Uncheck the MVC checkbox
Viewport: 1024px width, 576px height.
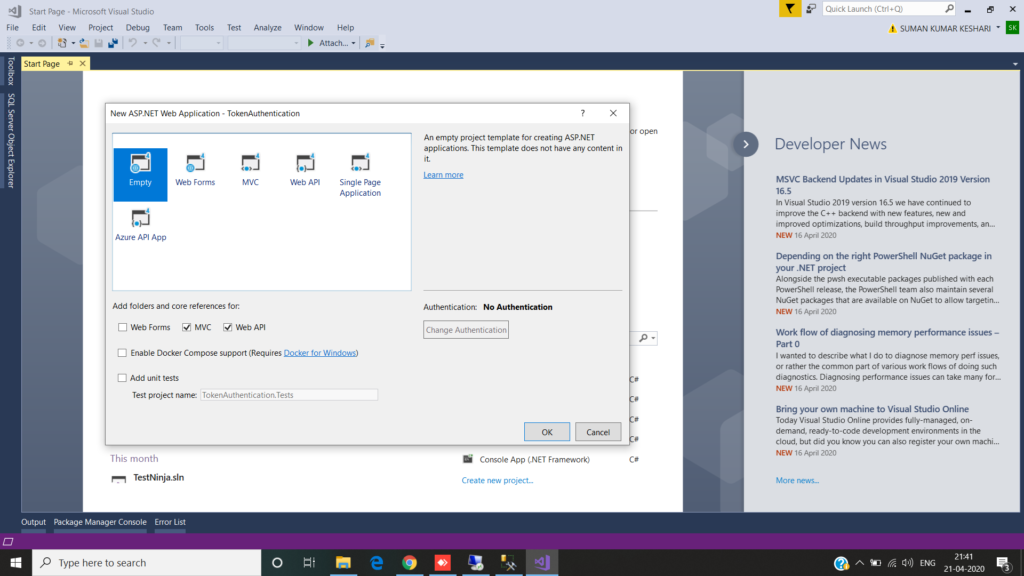(187, 327)
